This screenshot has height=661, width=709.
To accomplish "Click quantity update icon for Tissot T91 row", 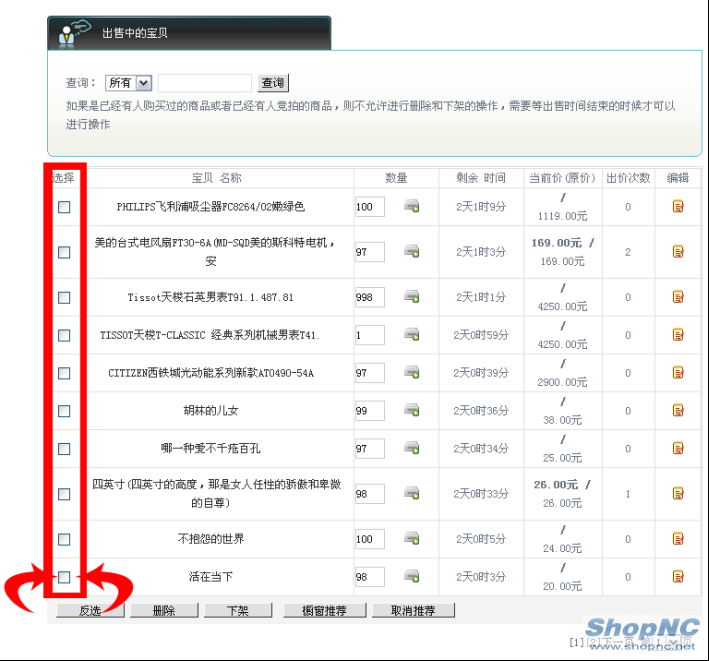I will pos(411,297).
